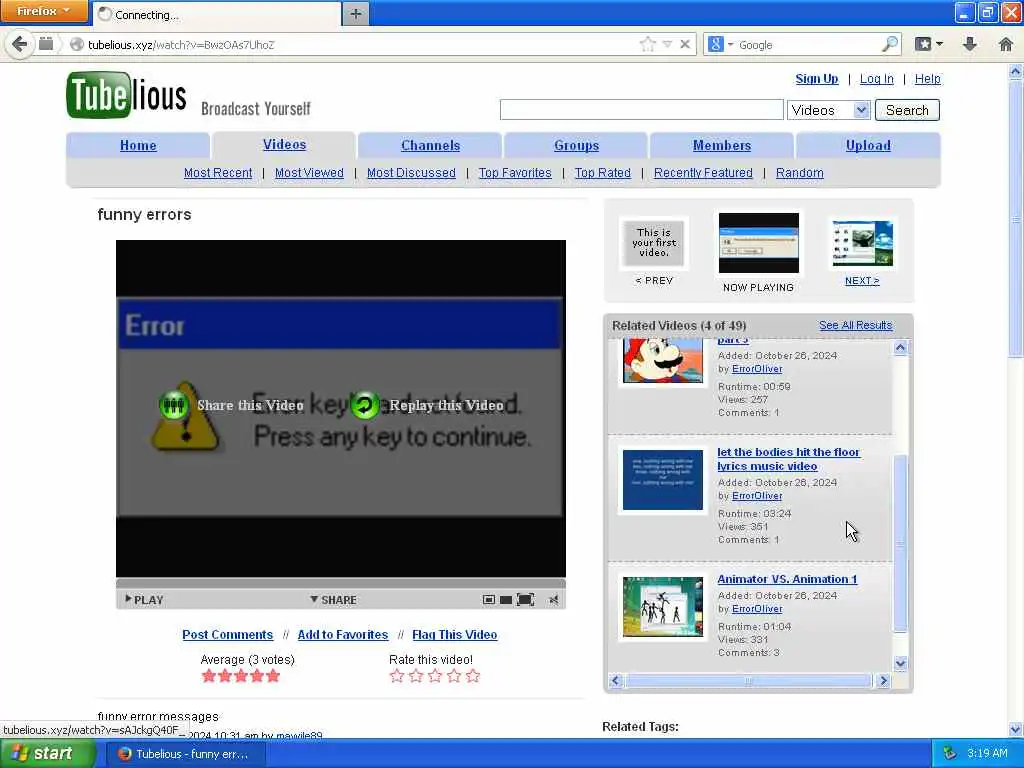Image resolution: width=1024 pixels, height=768 pixels.
Task: Click Post Comments link
Action: coord(227,635)
